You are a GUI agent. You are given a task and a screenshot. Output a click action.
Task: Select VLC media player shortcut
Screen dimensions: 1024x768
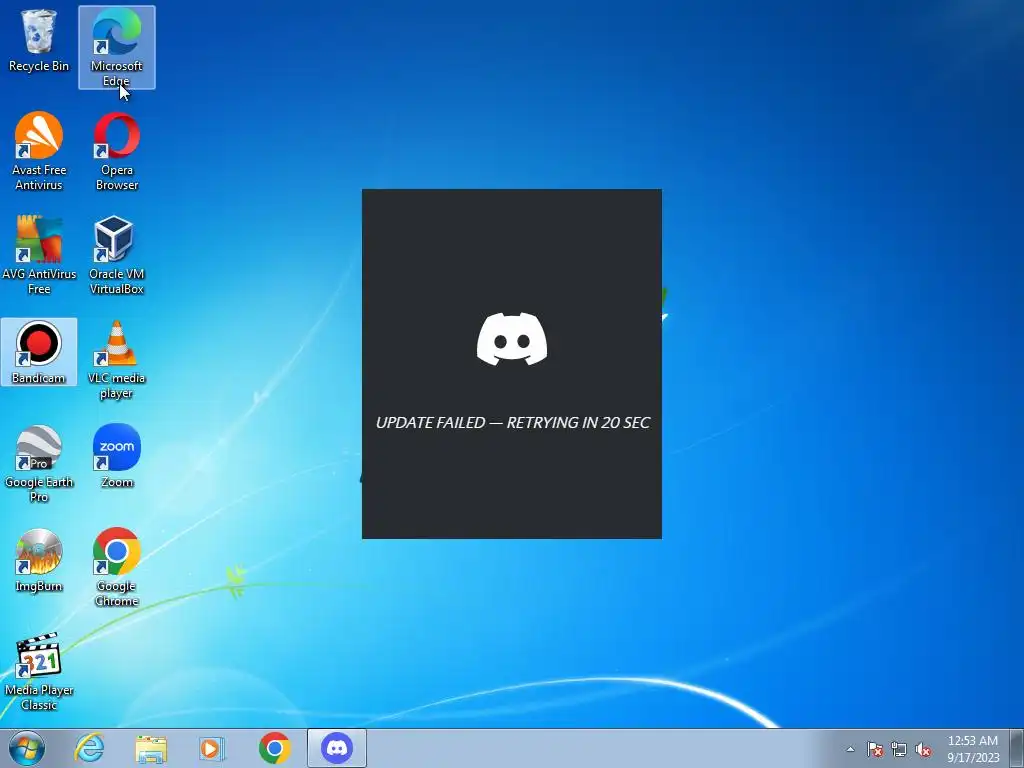coord(116,359)
